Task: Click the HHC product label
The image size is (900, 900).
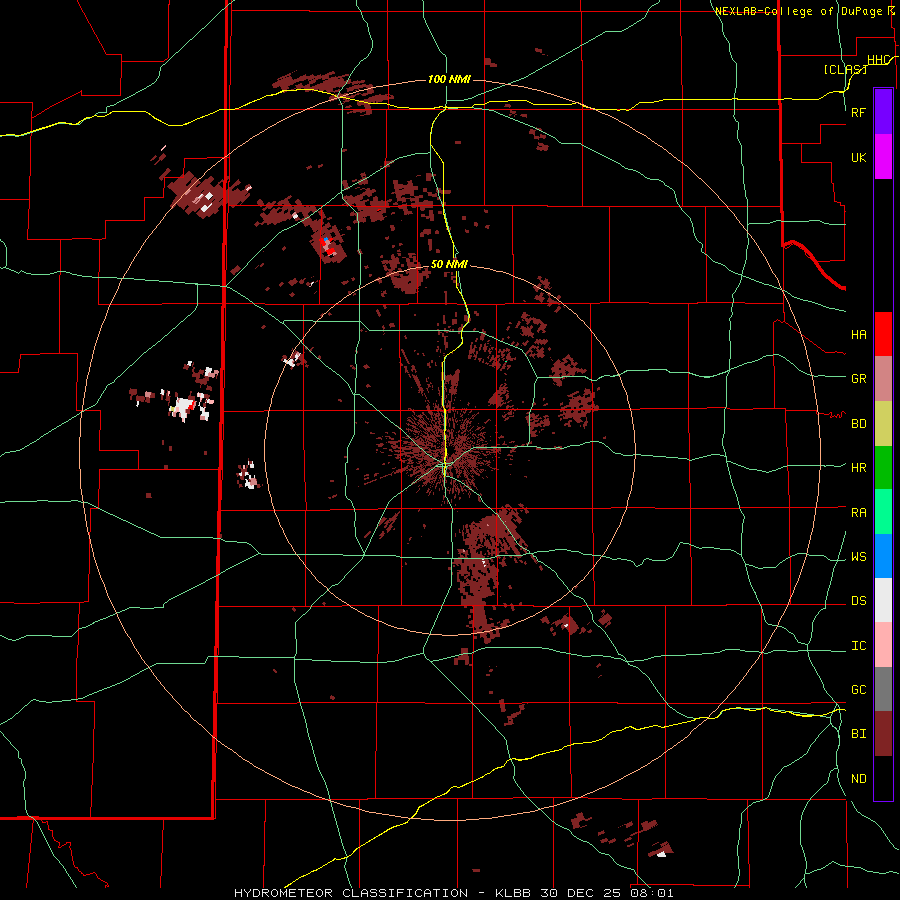Action: click(x=879, y=60)
